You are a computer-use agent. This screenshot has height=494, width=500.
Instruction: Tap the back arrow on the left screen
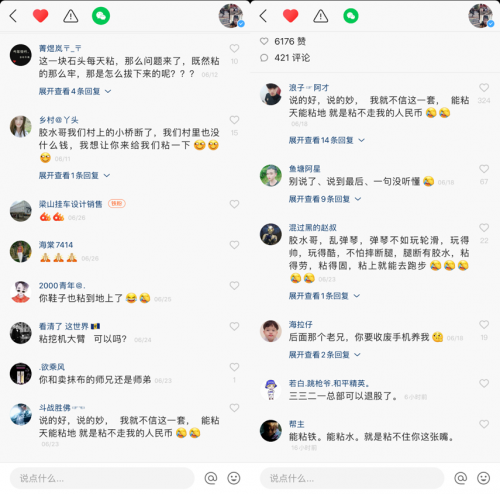[x=13, y=16]
